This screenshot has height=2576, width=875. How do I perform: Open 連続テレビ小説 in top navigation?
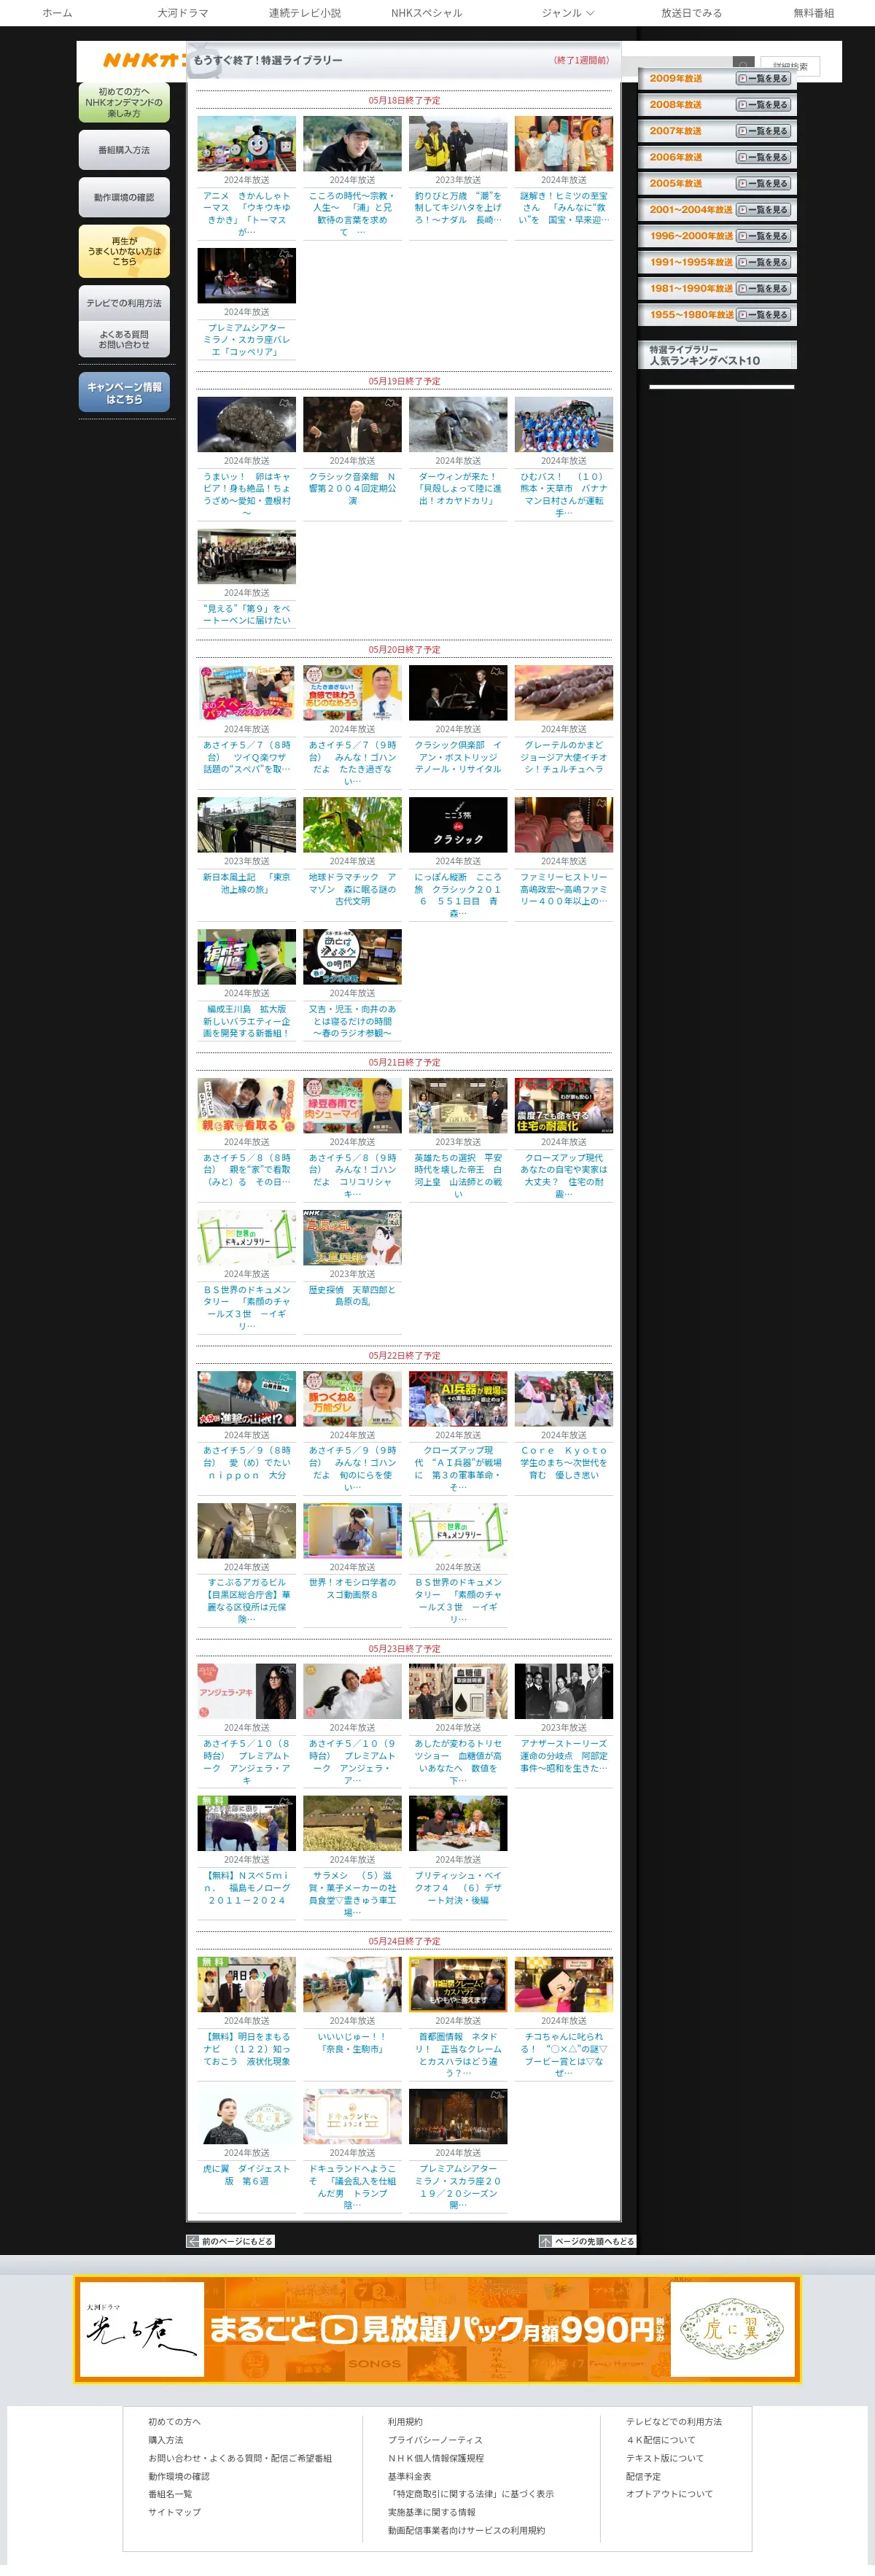coord(305,13)
